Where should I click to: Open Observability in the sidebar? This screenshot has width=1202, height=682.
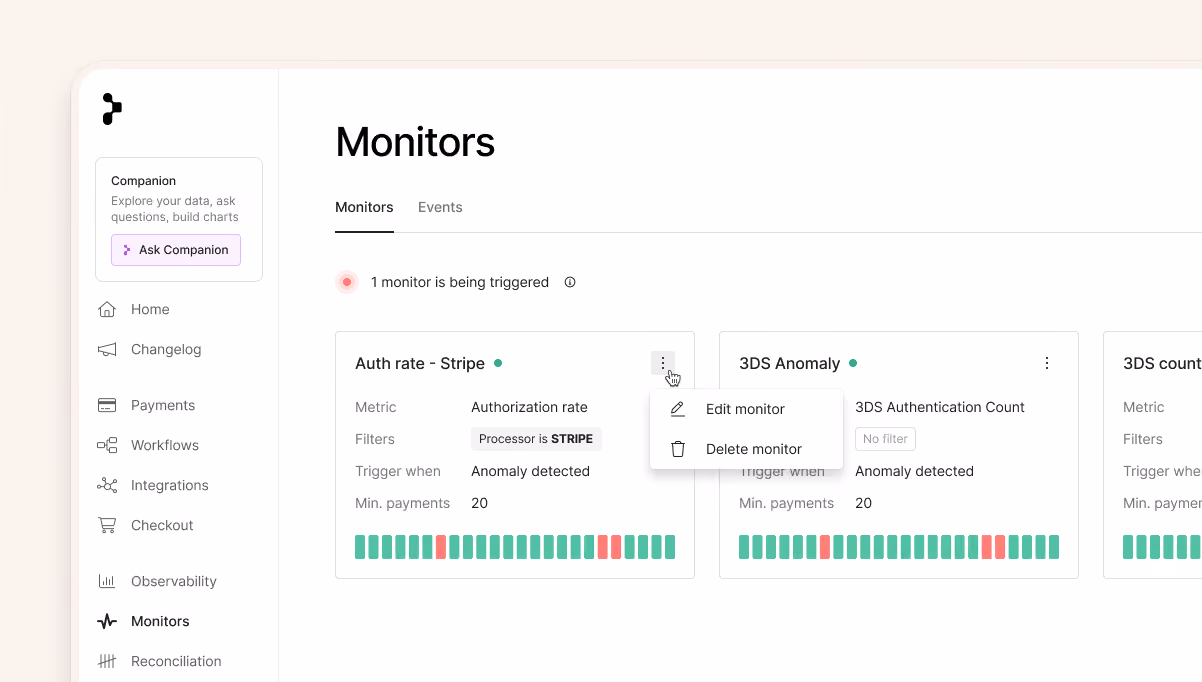coord(174,581)
